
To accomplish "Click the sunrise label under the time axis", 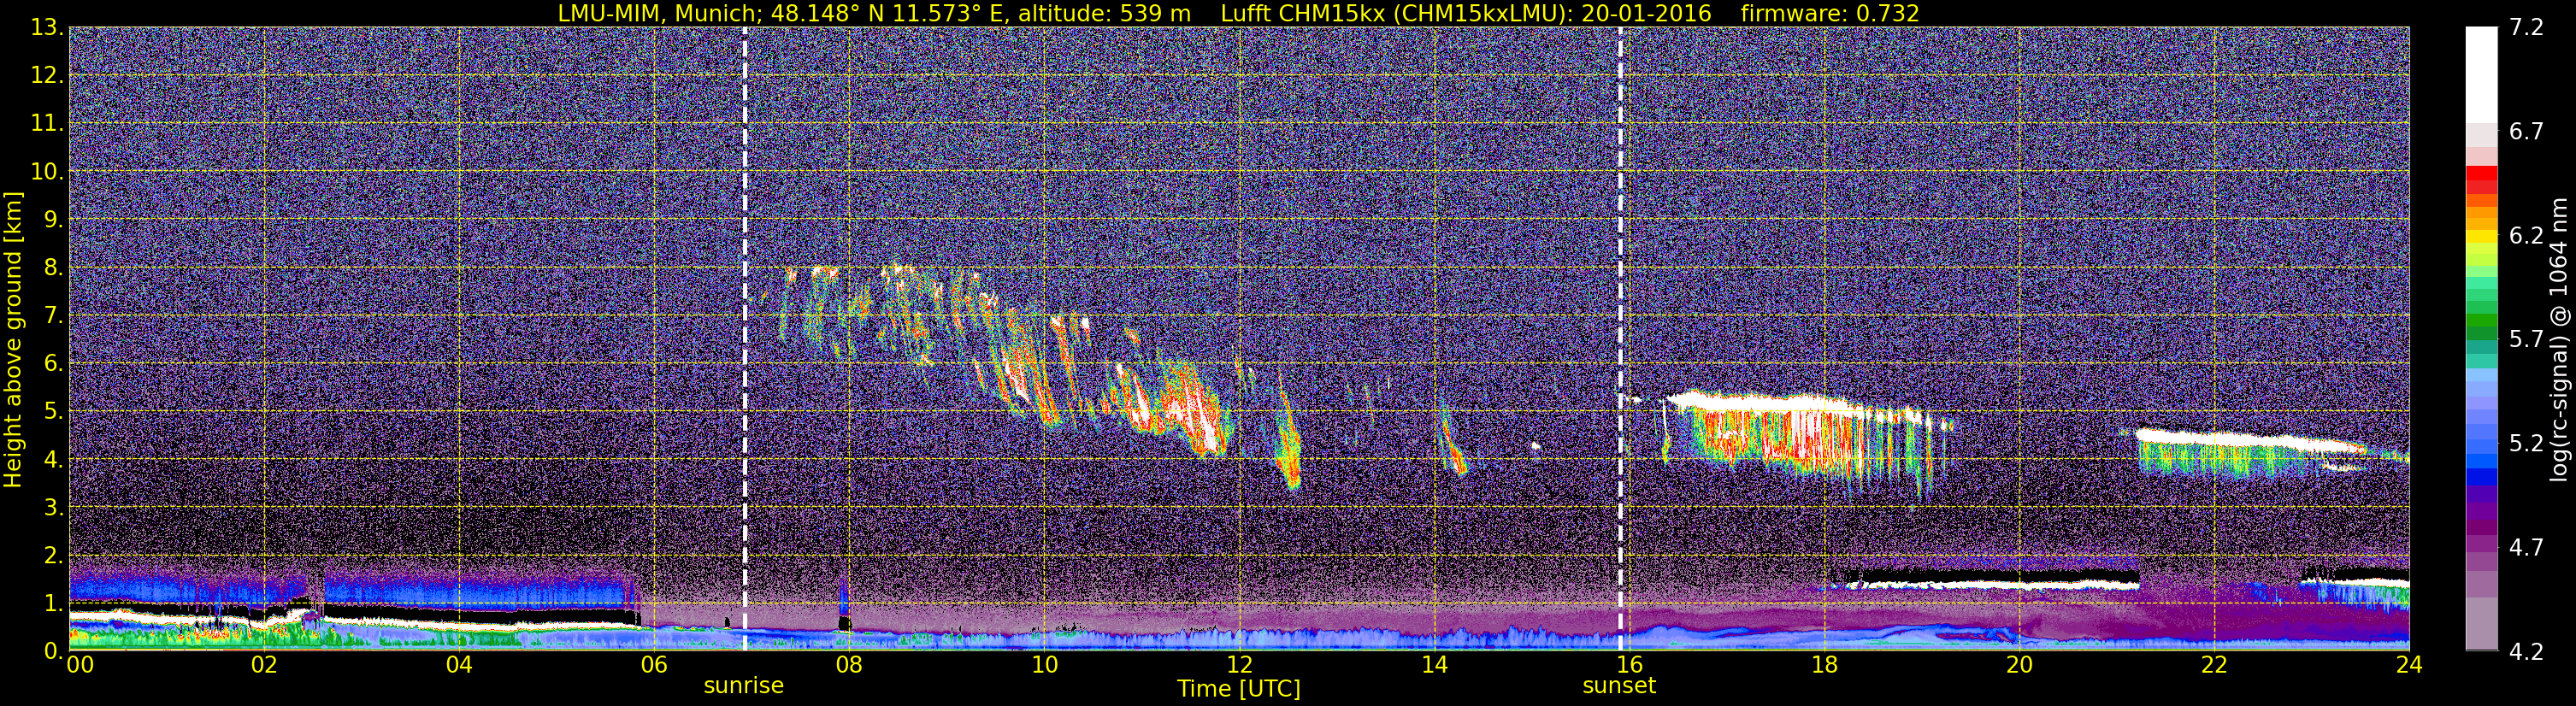I will click(x=743, y=686).
